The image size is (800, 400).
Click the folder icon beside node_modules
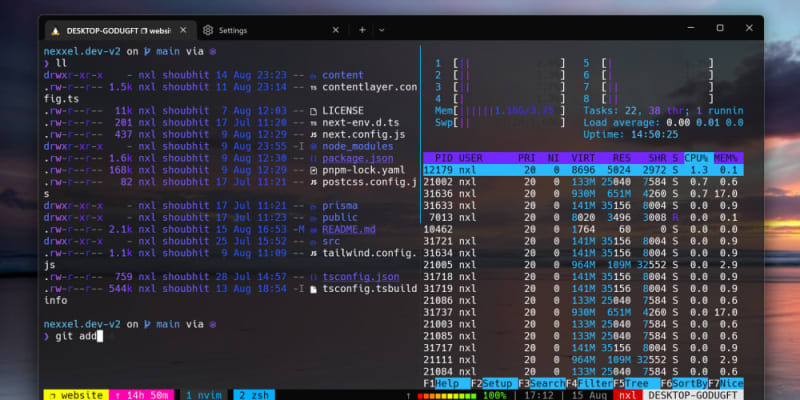tap(313, 146)
